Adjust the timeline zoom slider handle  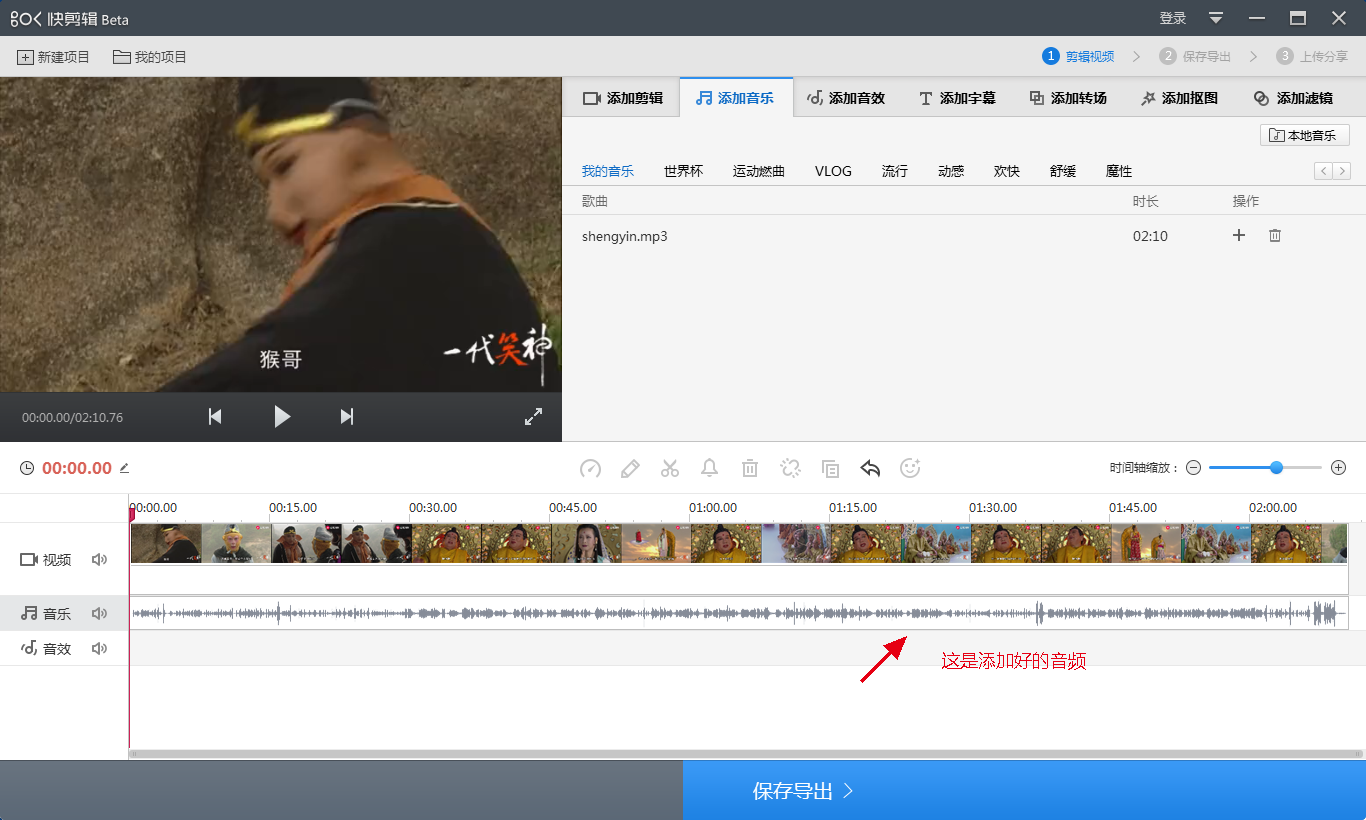click(x=1276, y=467)
